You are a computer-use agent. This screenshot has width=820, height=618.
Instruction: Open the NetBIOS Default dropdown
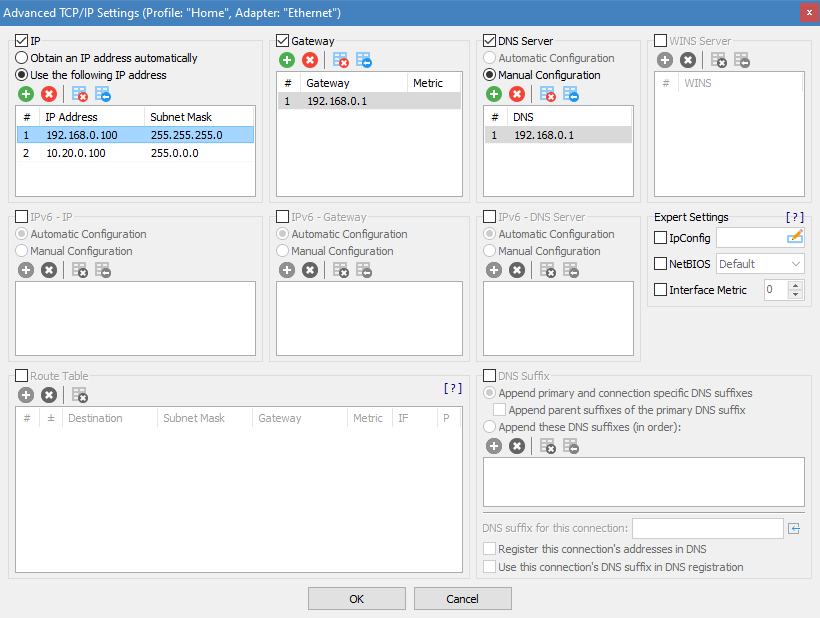(x=760, y=264)
